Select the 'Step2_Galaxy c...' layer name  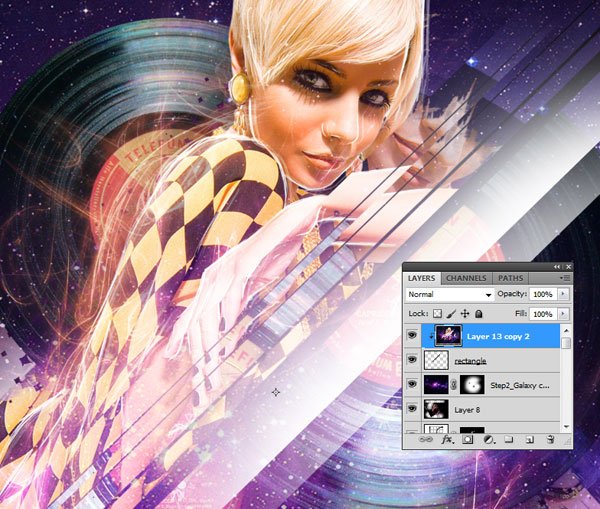[x=520, y=385]
